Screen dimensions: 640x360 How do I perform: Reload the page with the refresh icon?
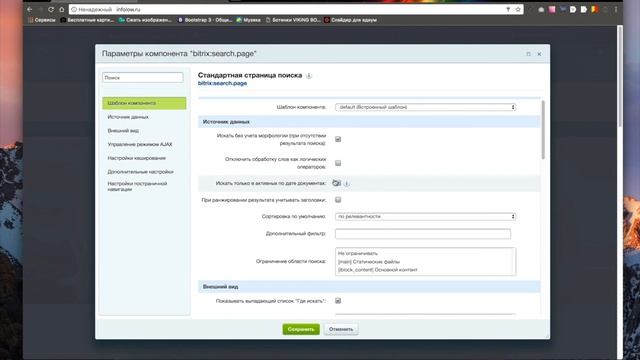[51, 9]
